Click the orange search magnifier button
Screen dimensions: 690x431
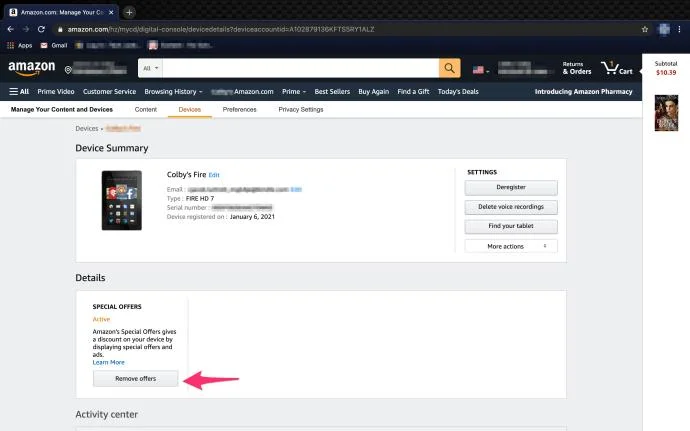[449, 68]
